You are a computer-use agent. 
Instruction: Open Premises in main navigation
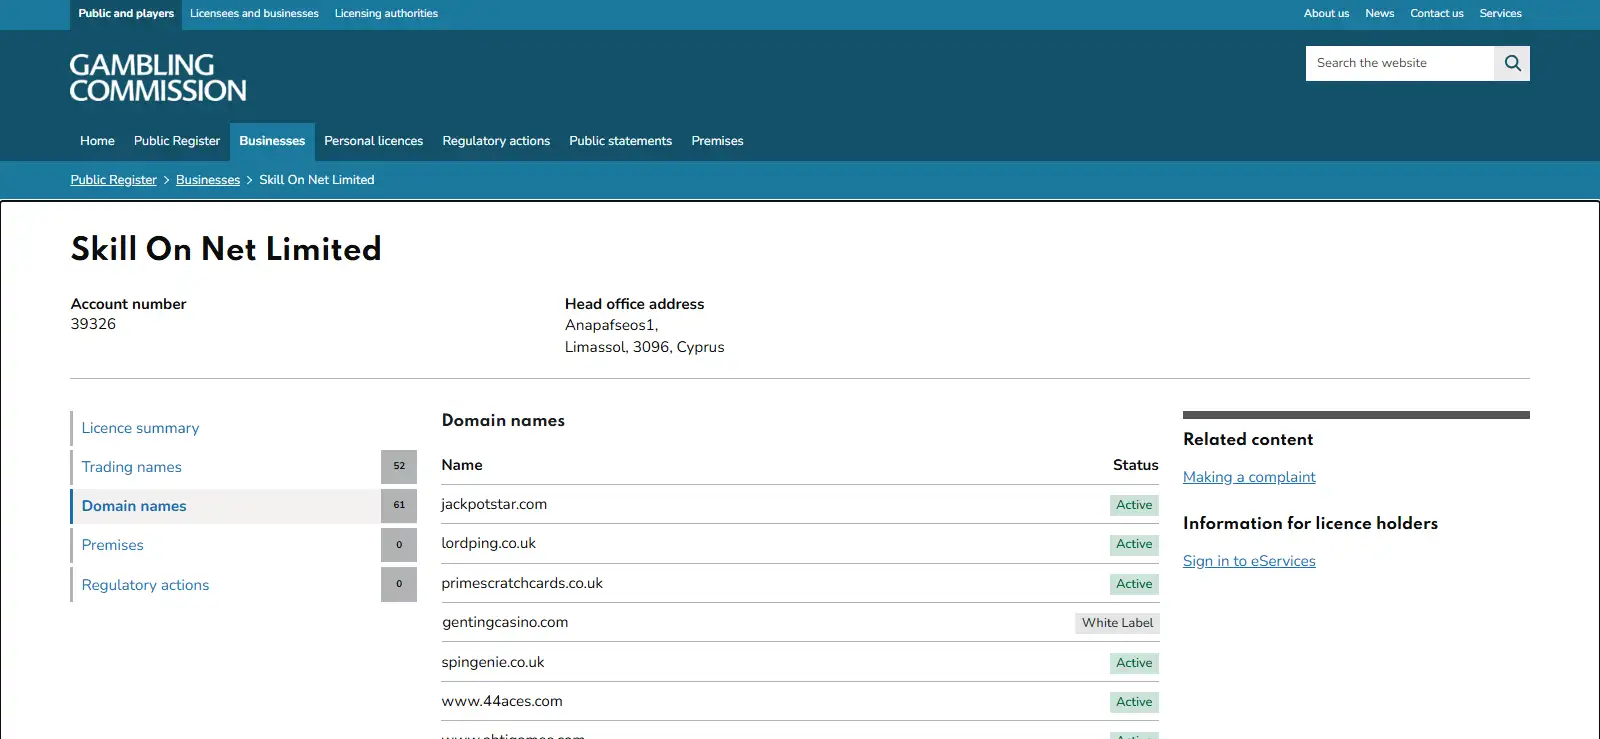717,141
